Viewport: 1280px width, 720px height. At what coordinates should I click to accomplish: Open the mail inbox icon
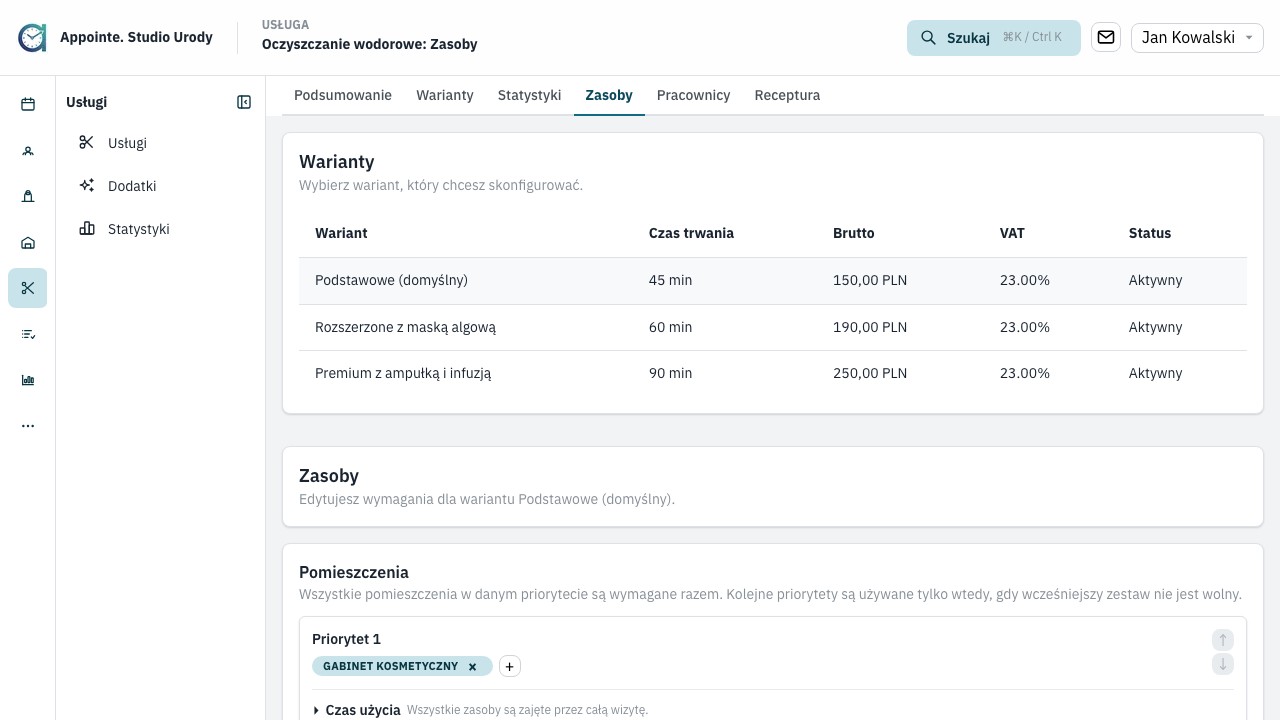click(x=1106, y=37)
